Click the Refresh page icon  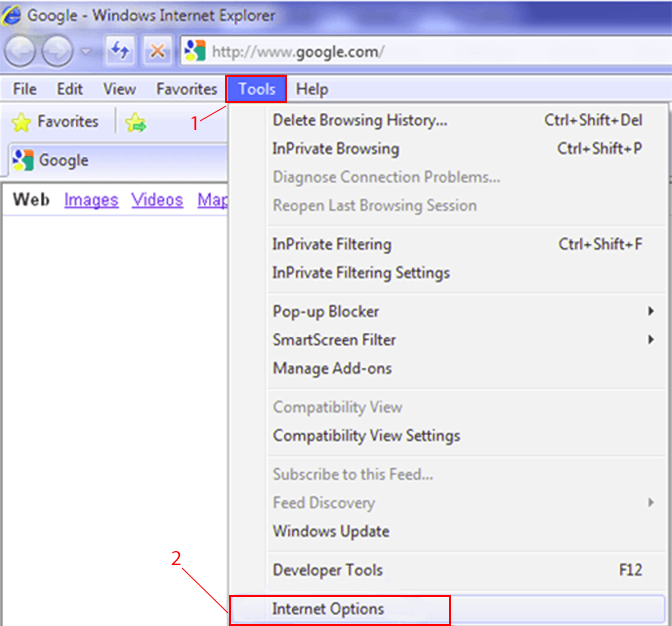coord(120,51)
